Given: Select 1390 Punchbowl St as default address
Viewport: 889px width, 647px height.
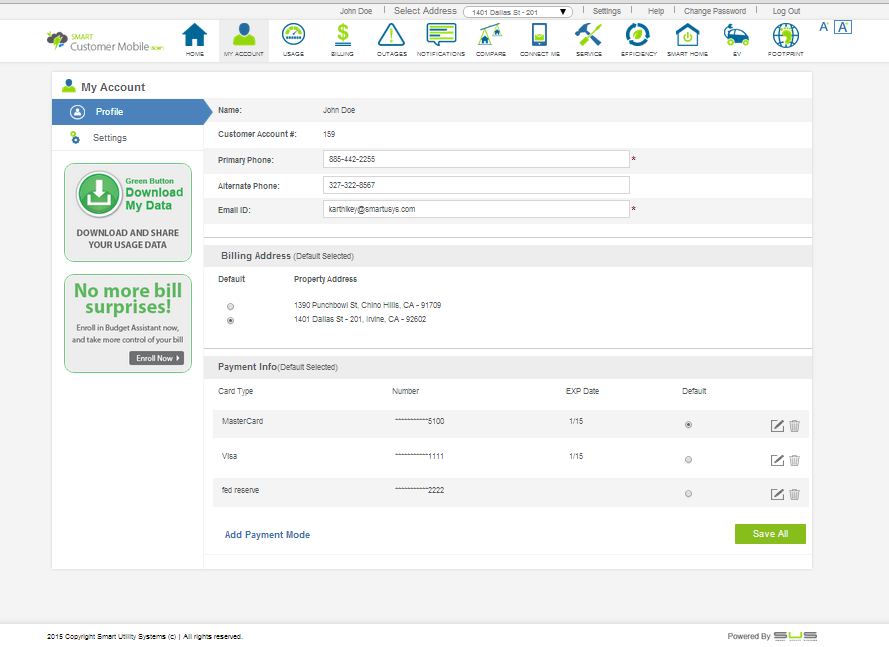Looking at the screenshot, I should 231,306.
